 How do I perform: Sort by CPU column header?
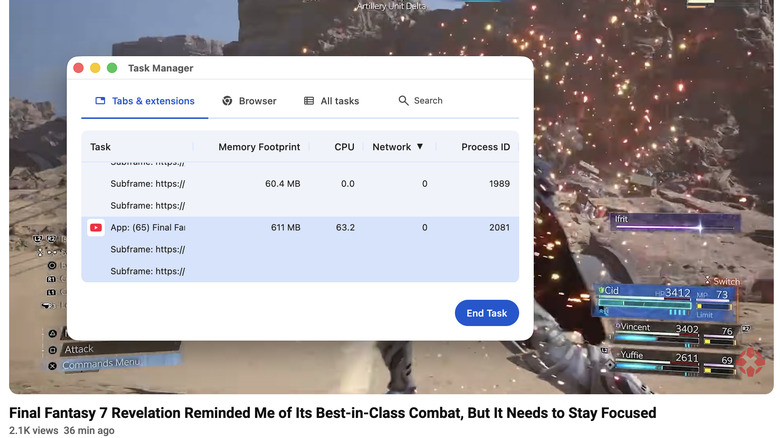click(x=344, y=147)
